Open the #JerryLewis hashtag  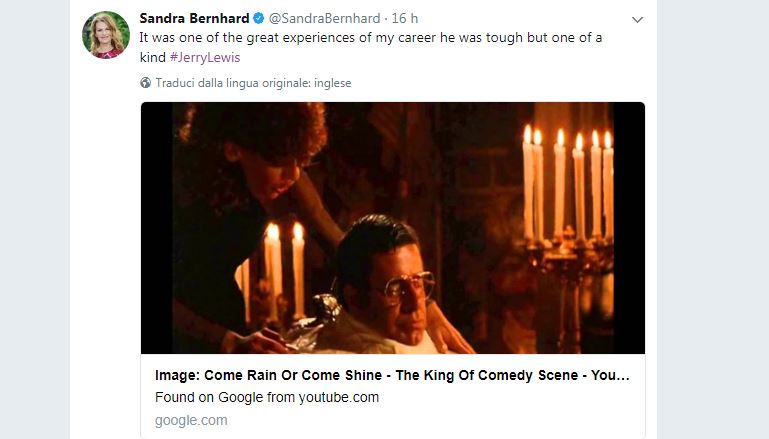[205, 57]
